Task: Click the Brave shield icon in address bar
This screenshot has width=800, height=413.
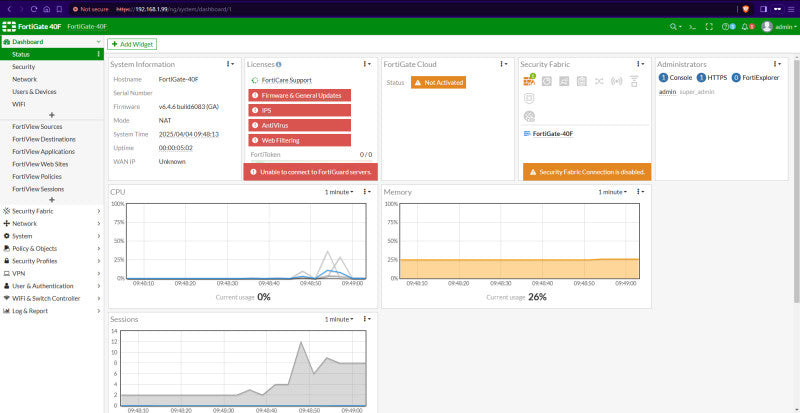Action: pos(745,9)
